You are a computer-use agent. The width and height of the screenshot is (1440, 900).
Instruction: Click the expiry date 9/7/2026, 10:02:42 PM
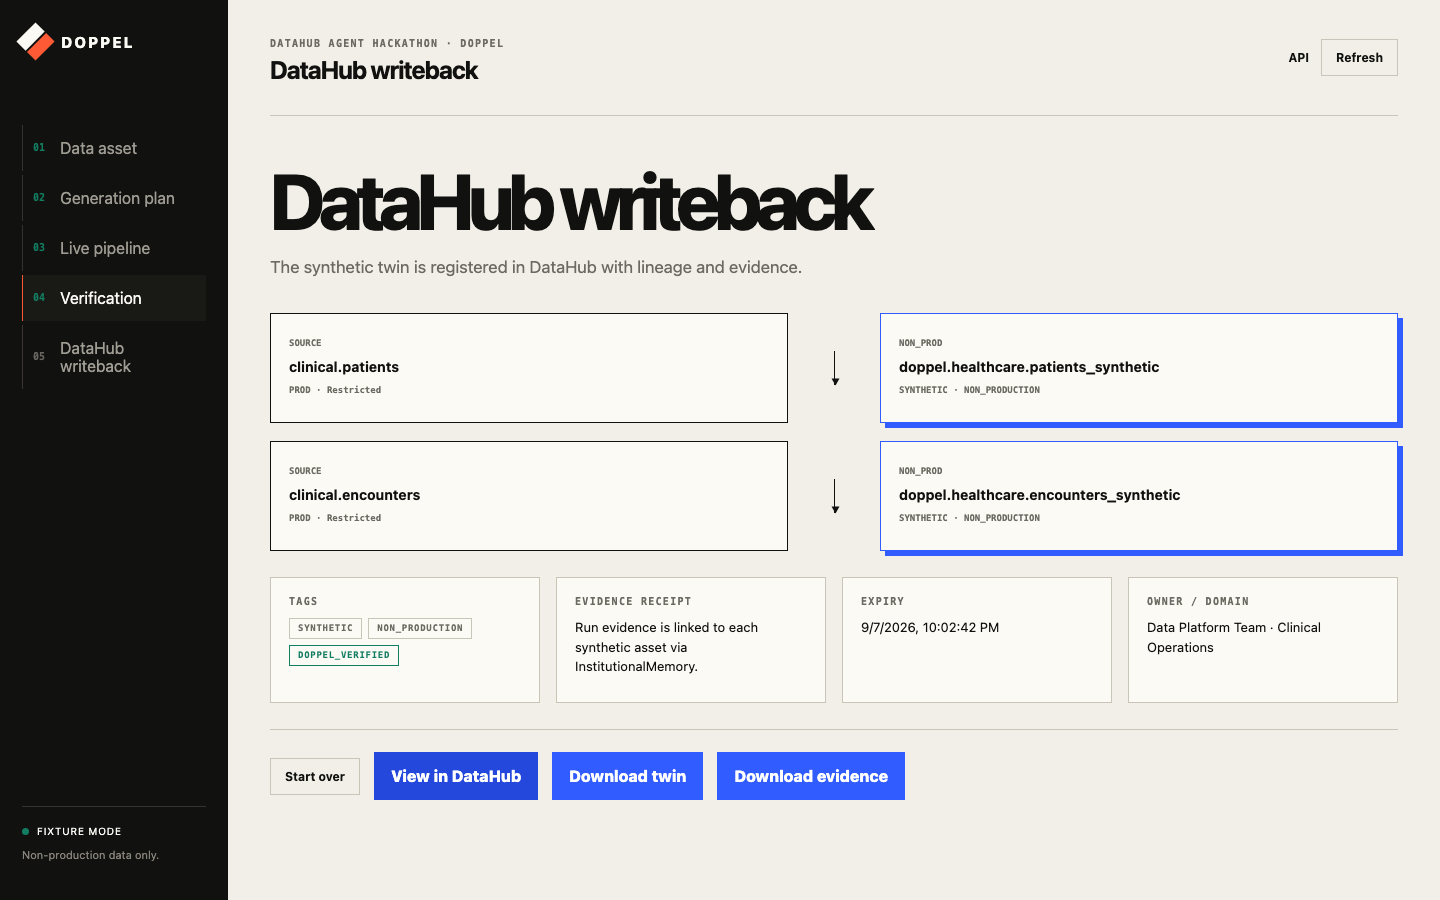[x=930, y=628]
